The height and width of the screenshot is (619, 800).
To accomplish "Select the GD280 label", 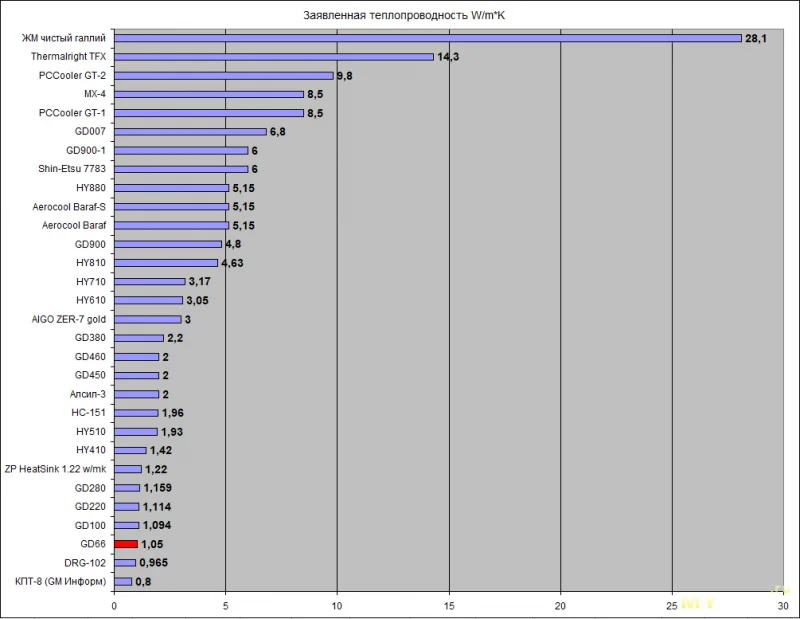I will point(90,488).
